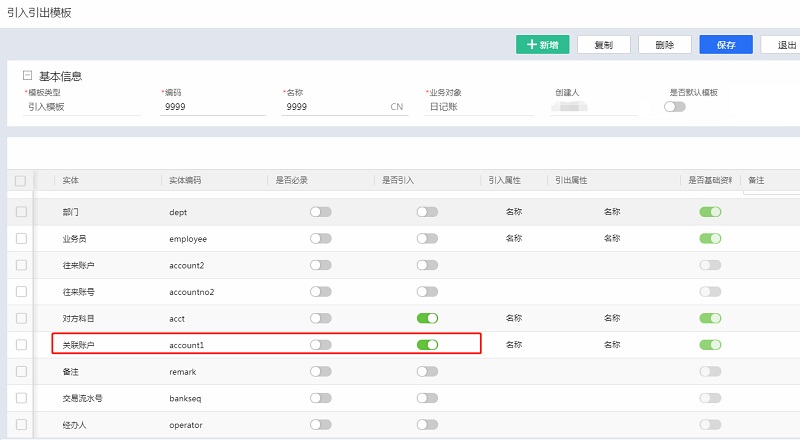Check the 关联账户 row checkbox
The width and height of the screenshot is (800, 440).
point(21,345)
